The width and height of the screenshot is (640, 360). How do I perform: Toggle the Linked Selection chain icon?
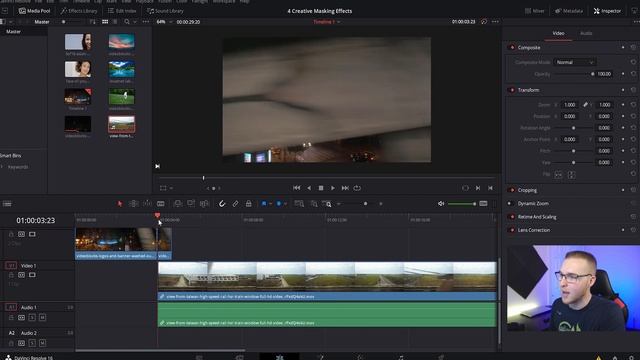[236, 204]
